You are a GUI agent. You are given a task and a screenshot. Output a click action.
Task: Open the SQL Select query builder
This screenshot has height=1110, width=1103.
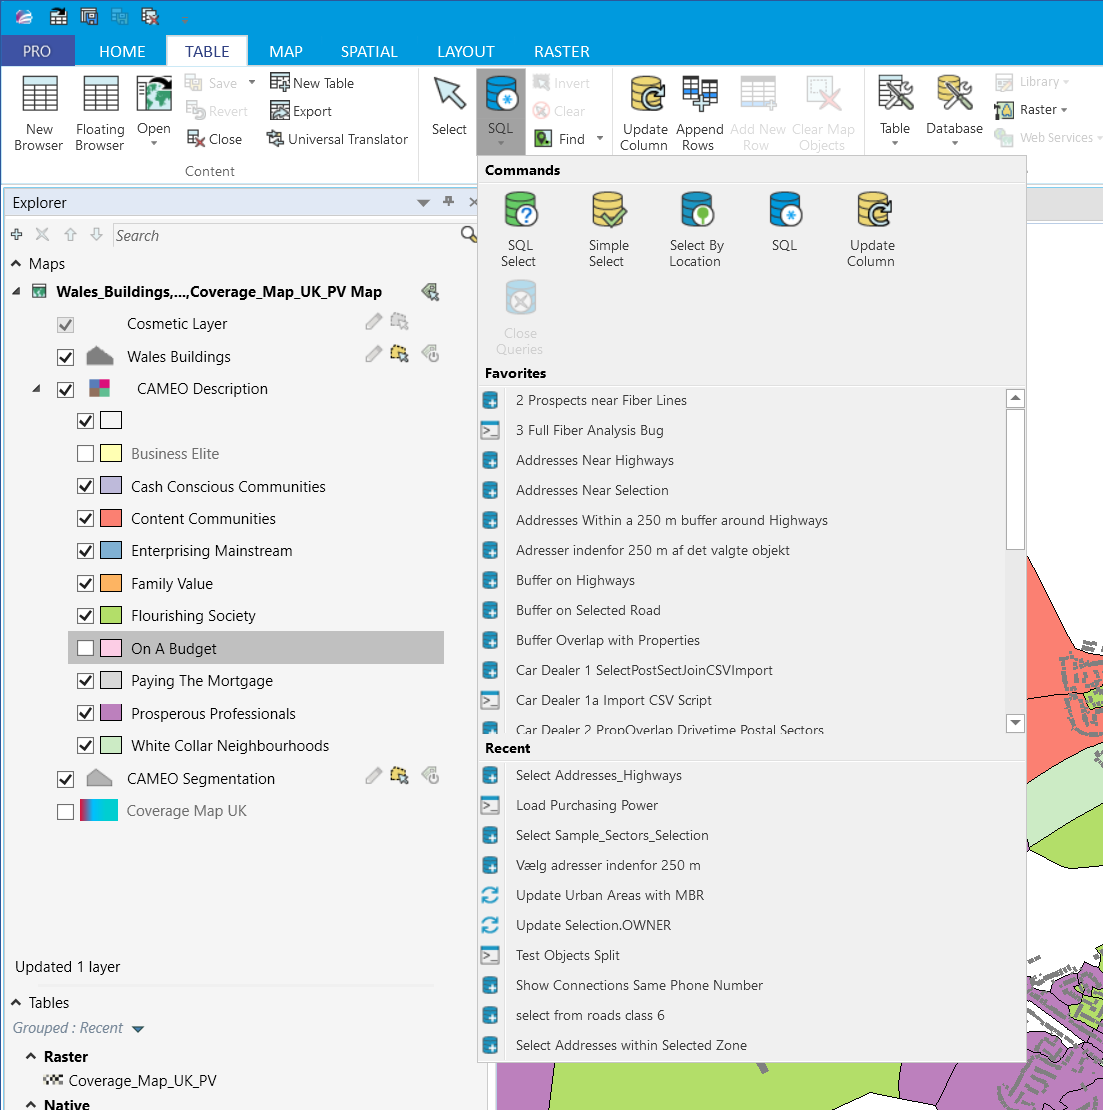click(x=519, y=228)
